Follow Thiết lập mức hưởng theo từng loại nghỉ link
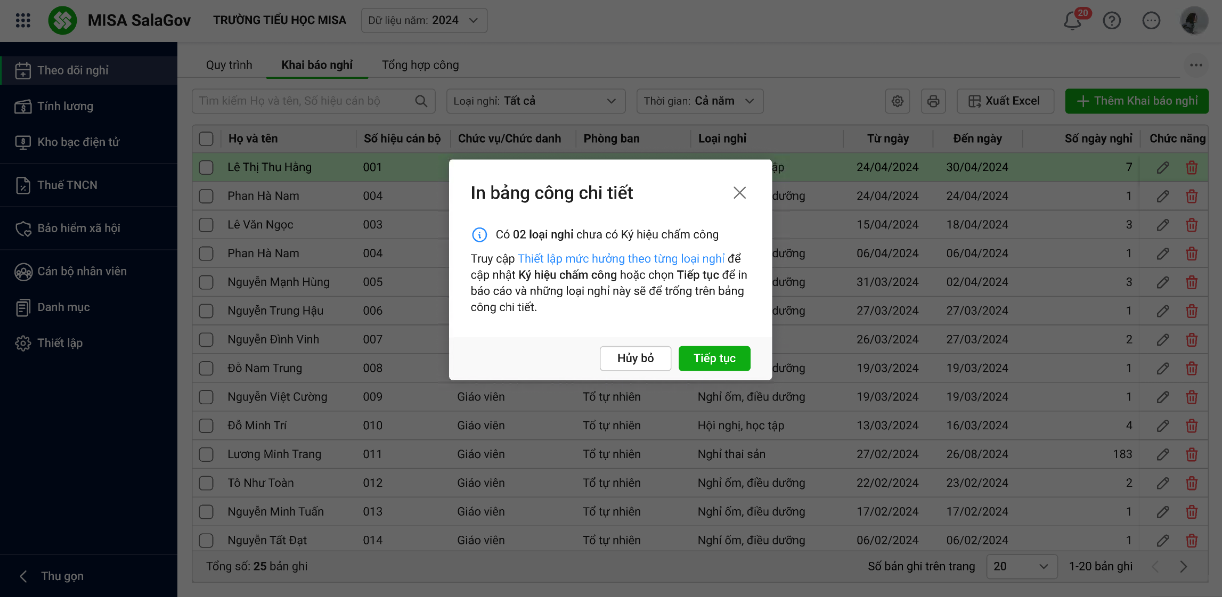1222x597 pixels. click(621, 258)
